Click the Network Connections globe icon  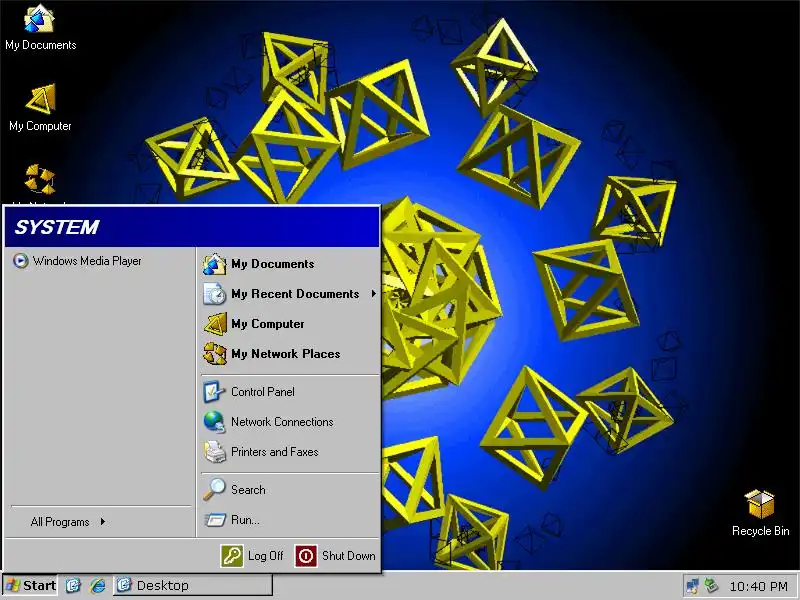tap(214, 422)
